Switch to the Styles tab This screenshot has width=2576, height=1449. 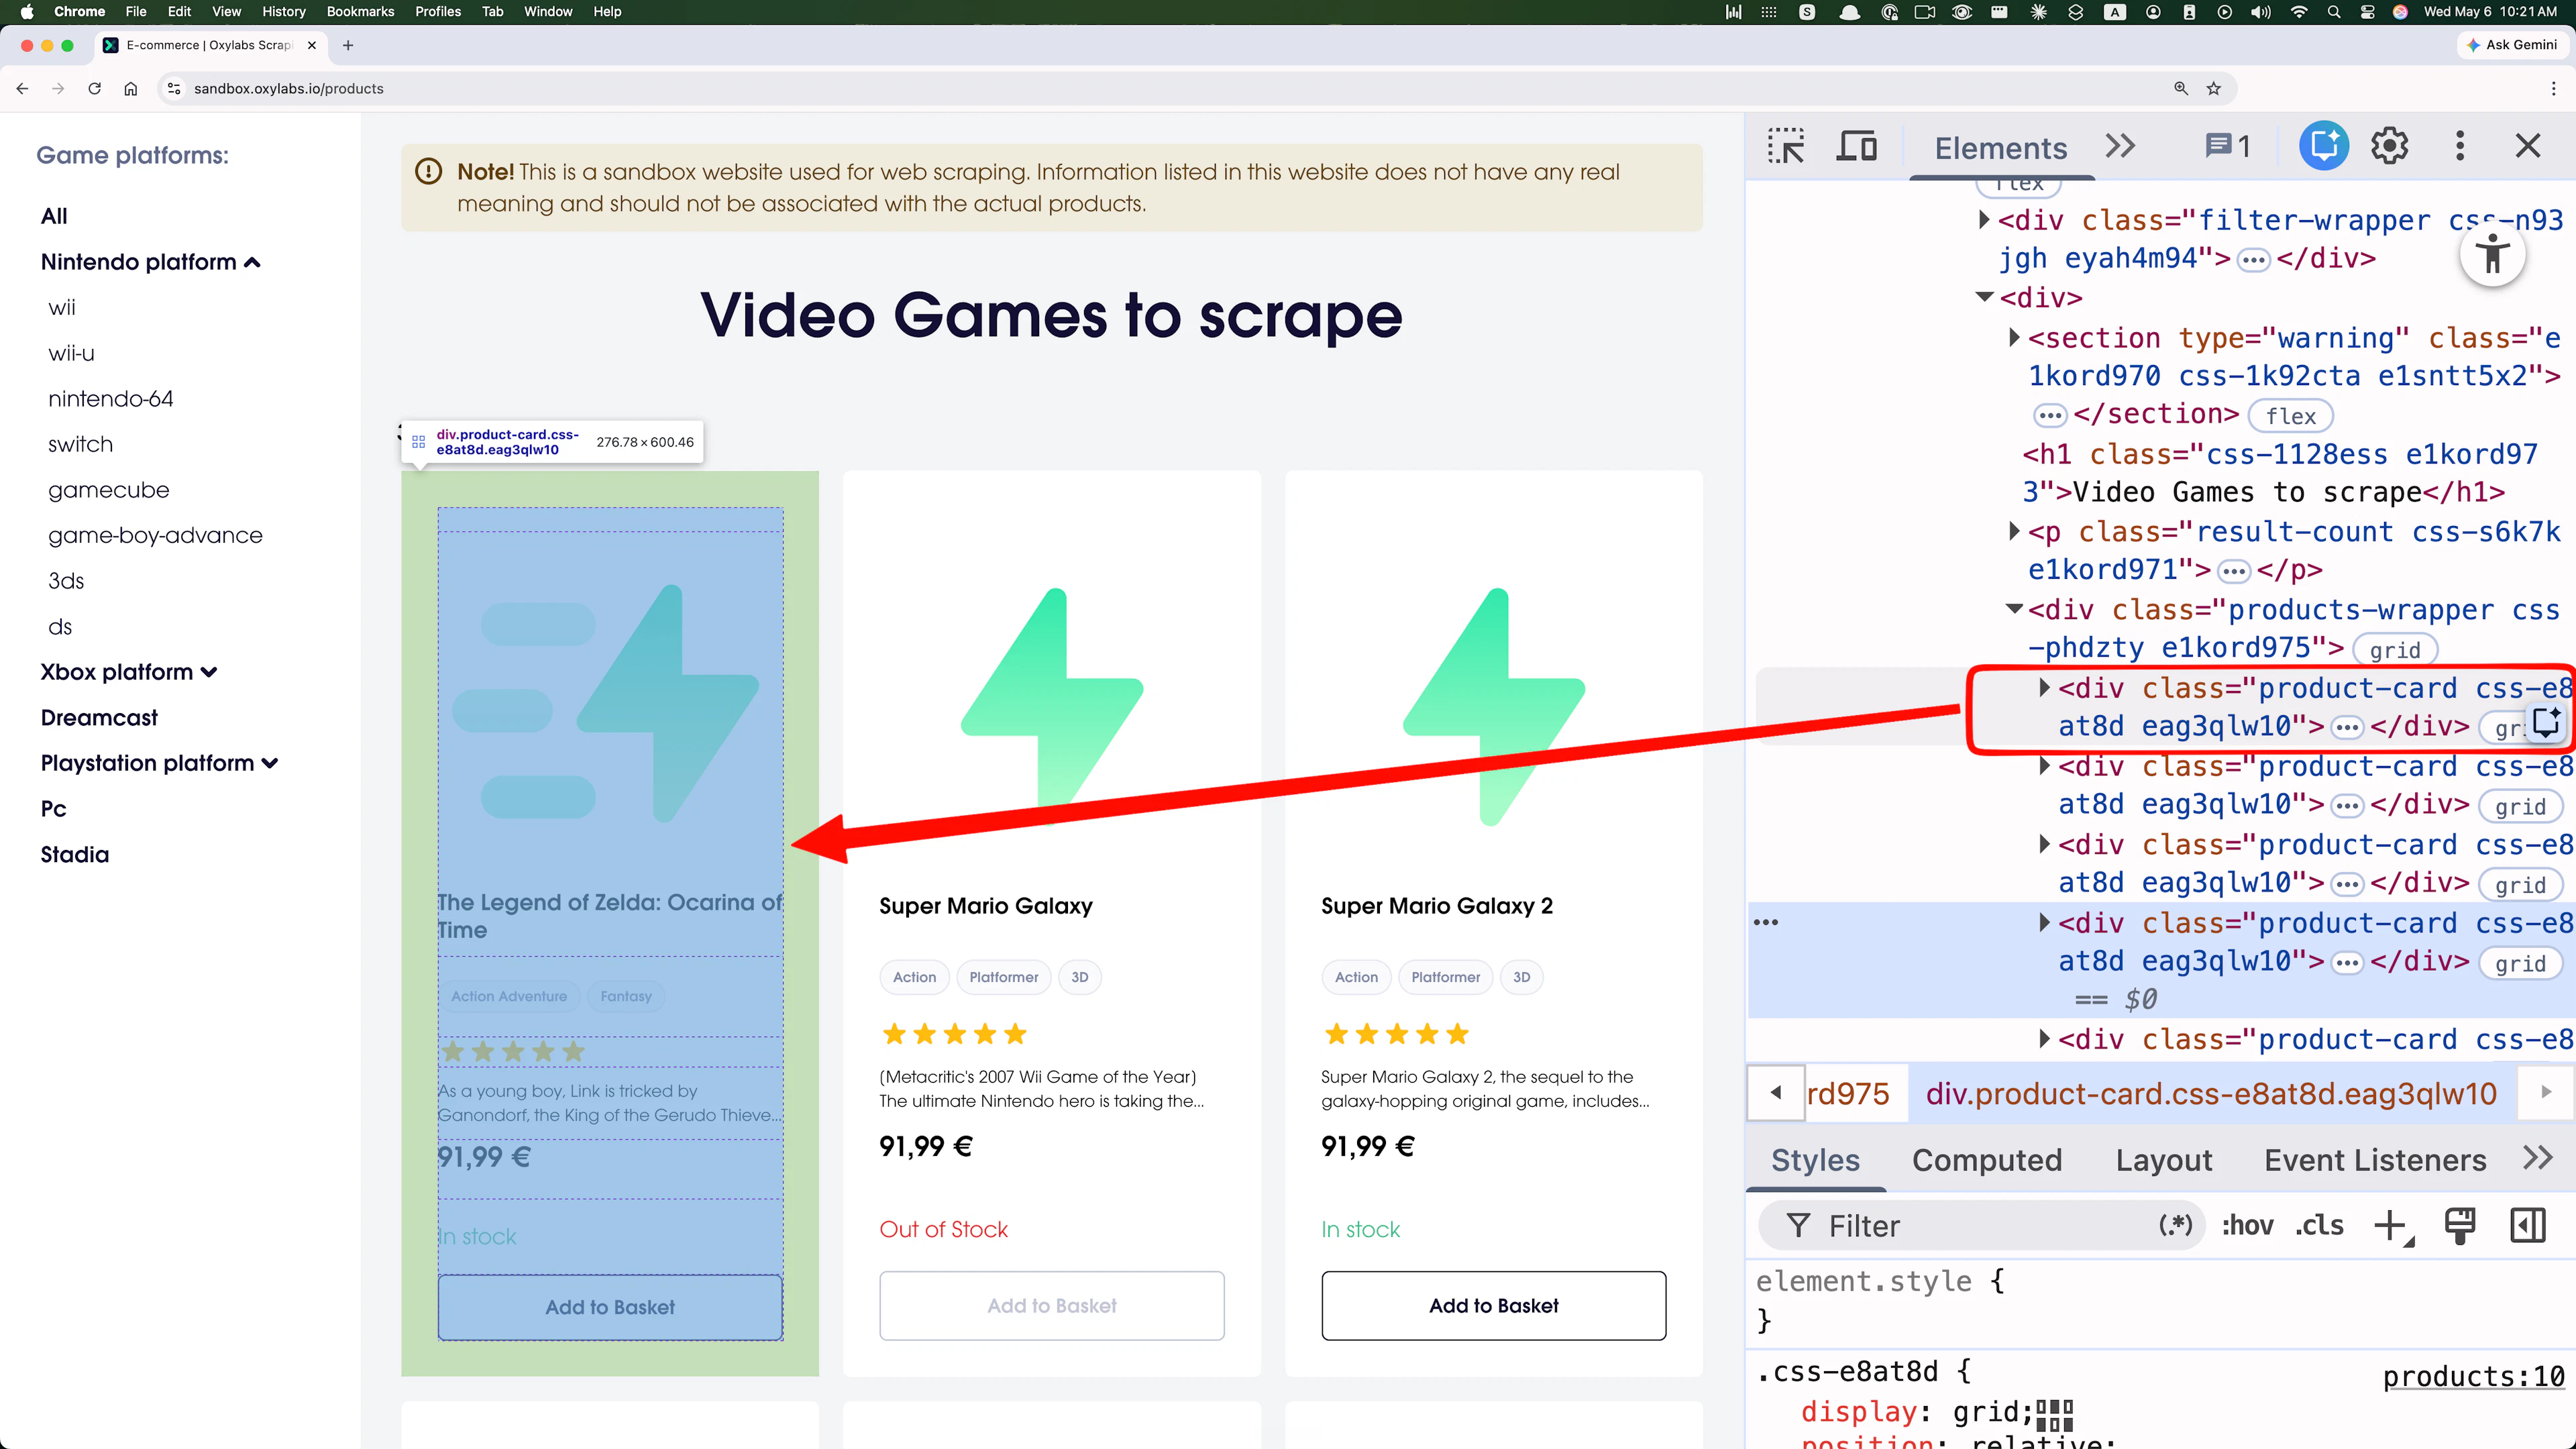(x=1815, y=1160)
